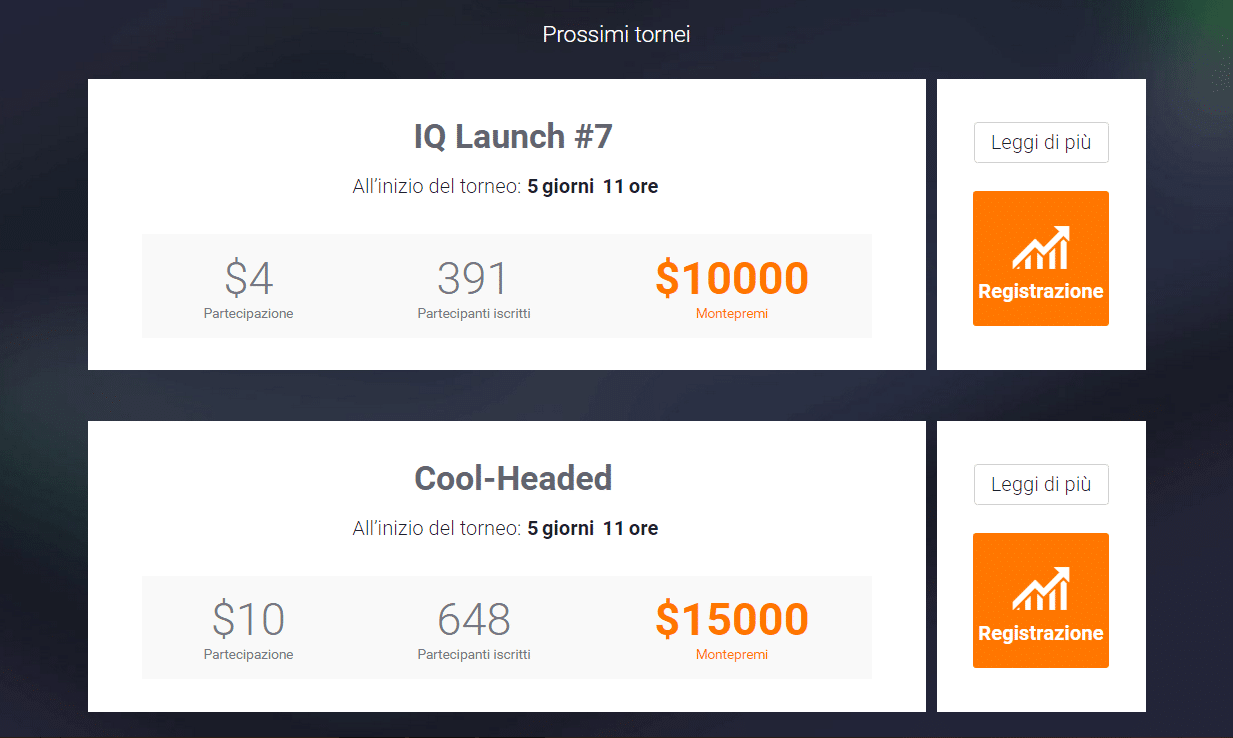Click the Montepremi label under $10000
Screen dimensions: 1233x738
(x=732, y=314)
